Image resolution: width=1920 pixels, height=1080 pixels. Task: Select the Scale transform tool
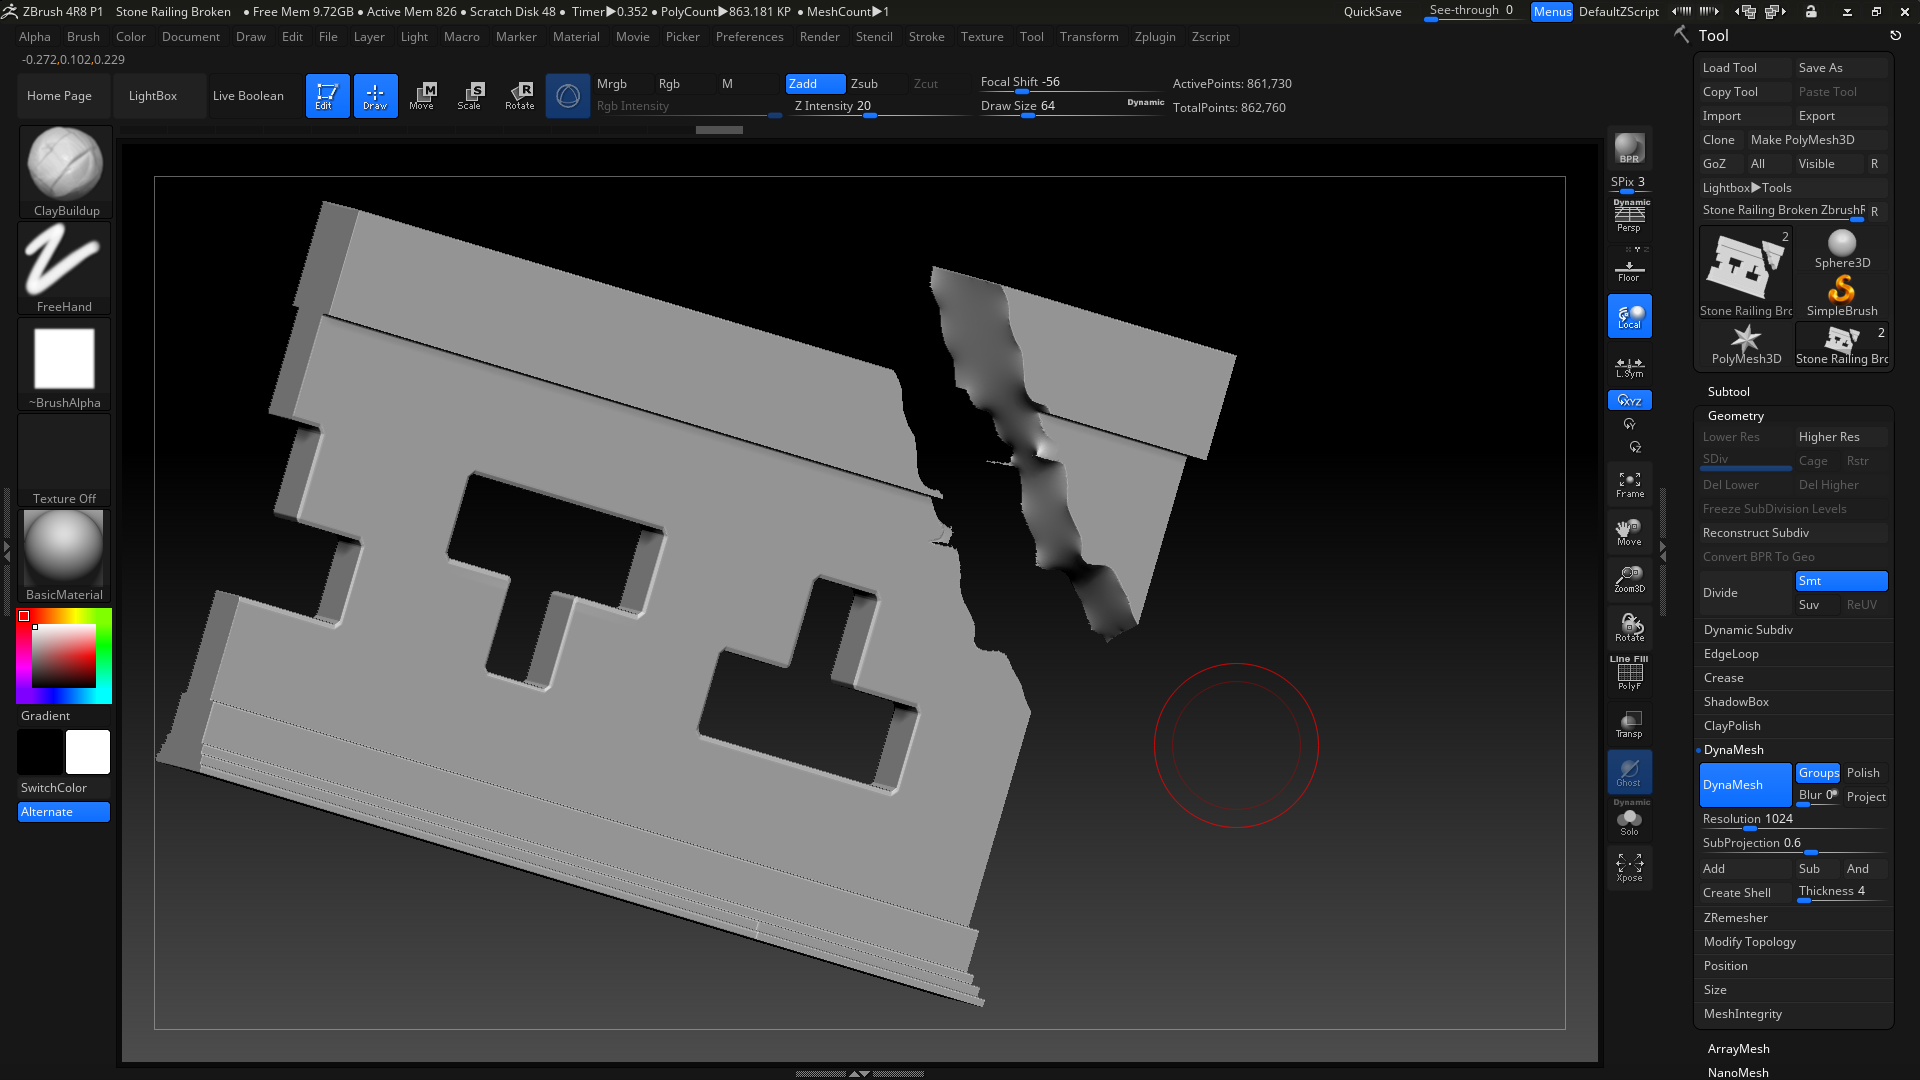[469, 96]
